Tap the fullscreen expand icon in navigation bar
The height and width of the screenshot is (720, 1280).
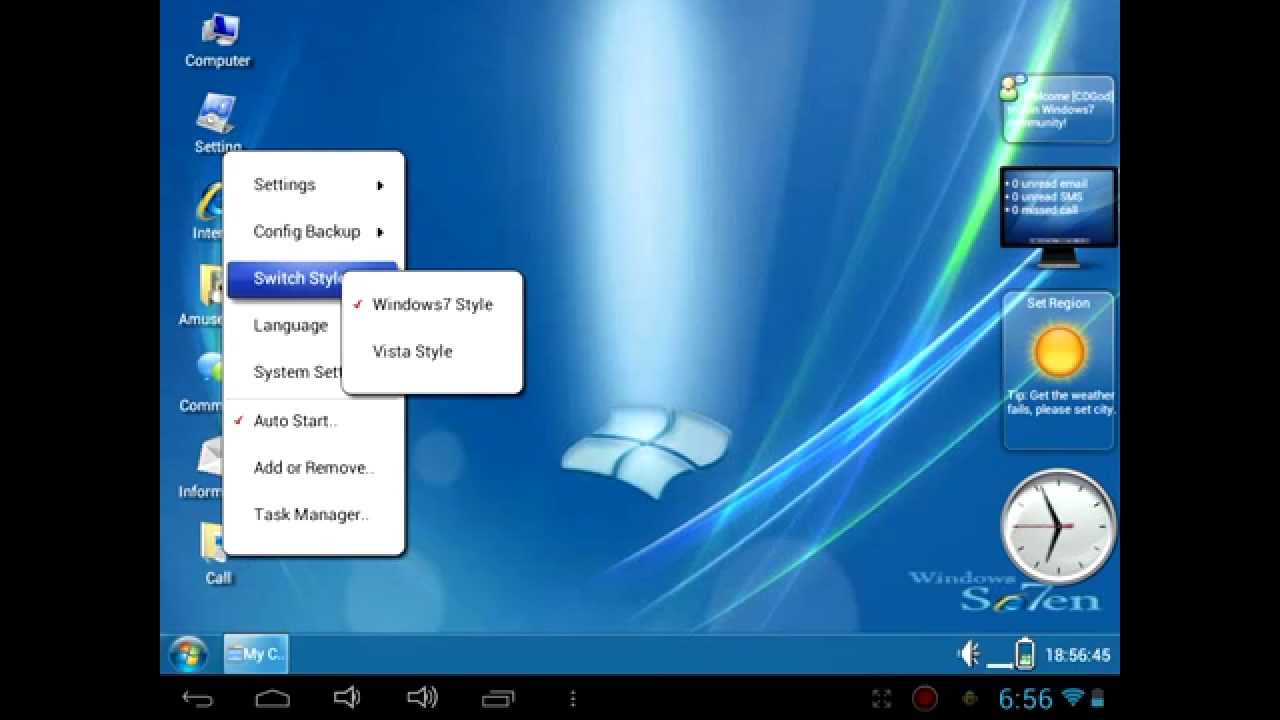click(x=881, y=698)
